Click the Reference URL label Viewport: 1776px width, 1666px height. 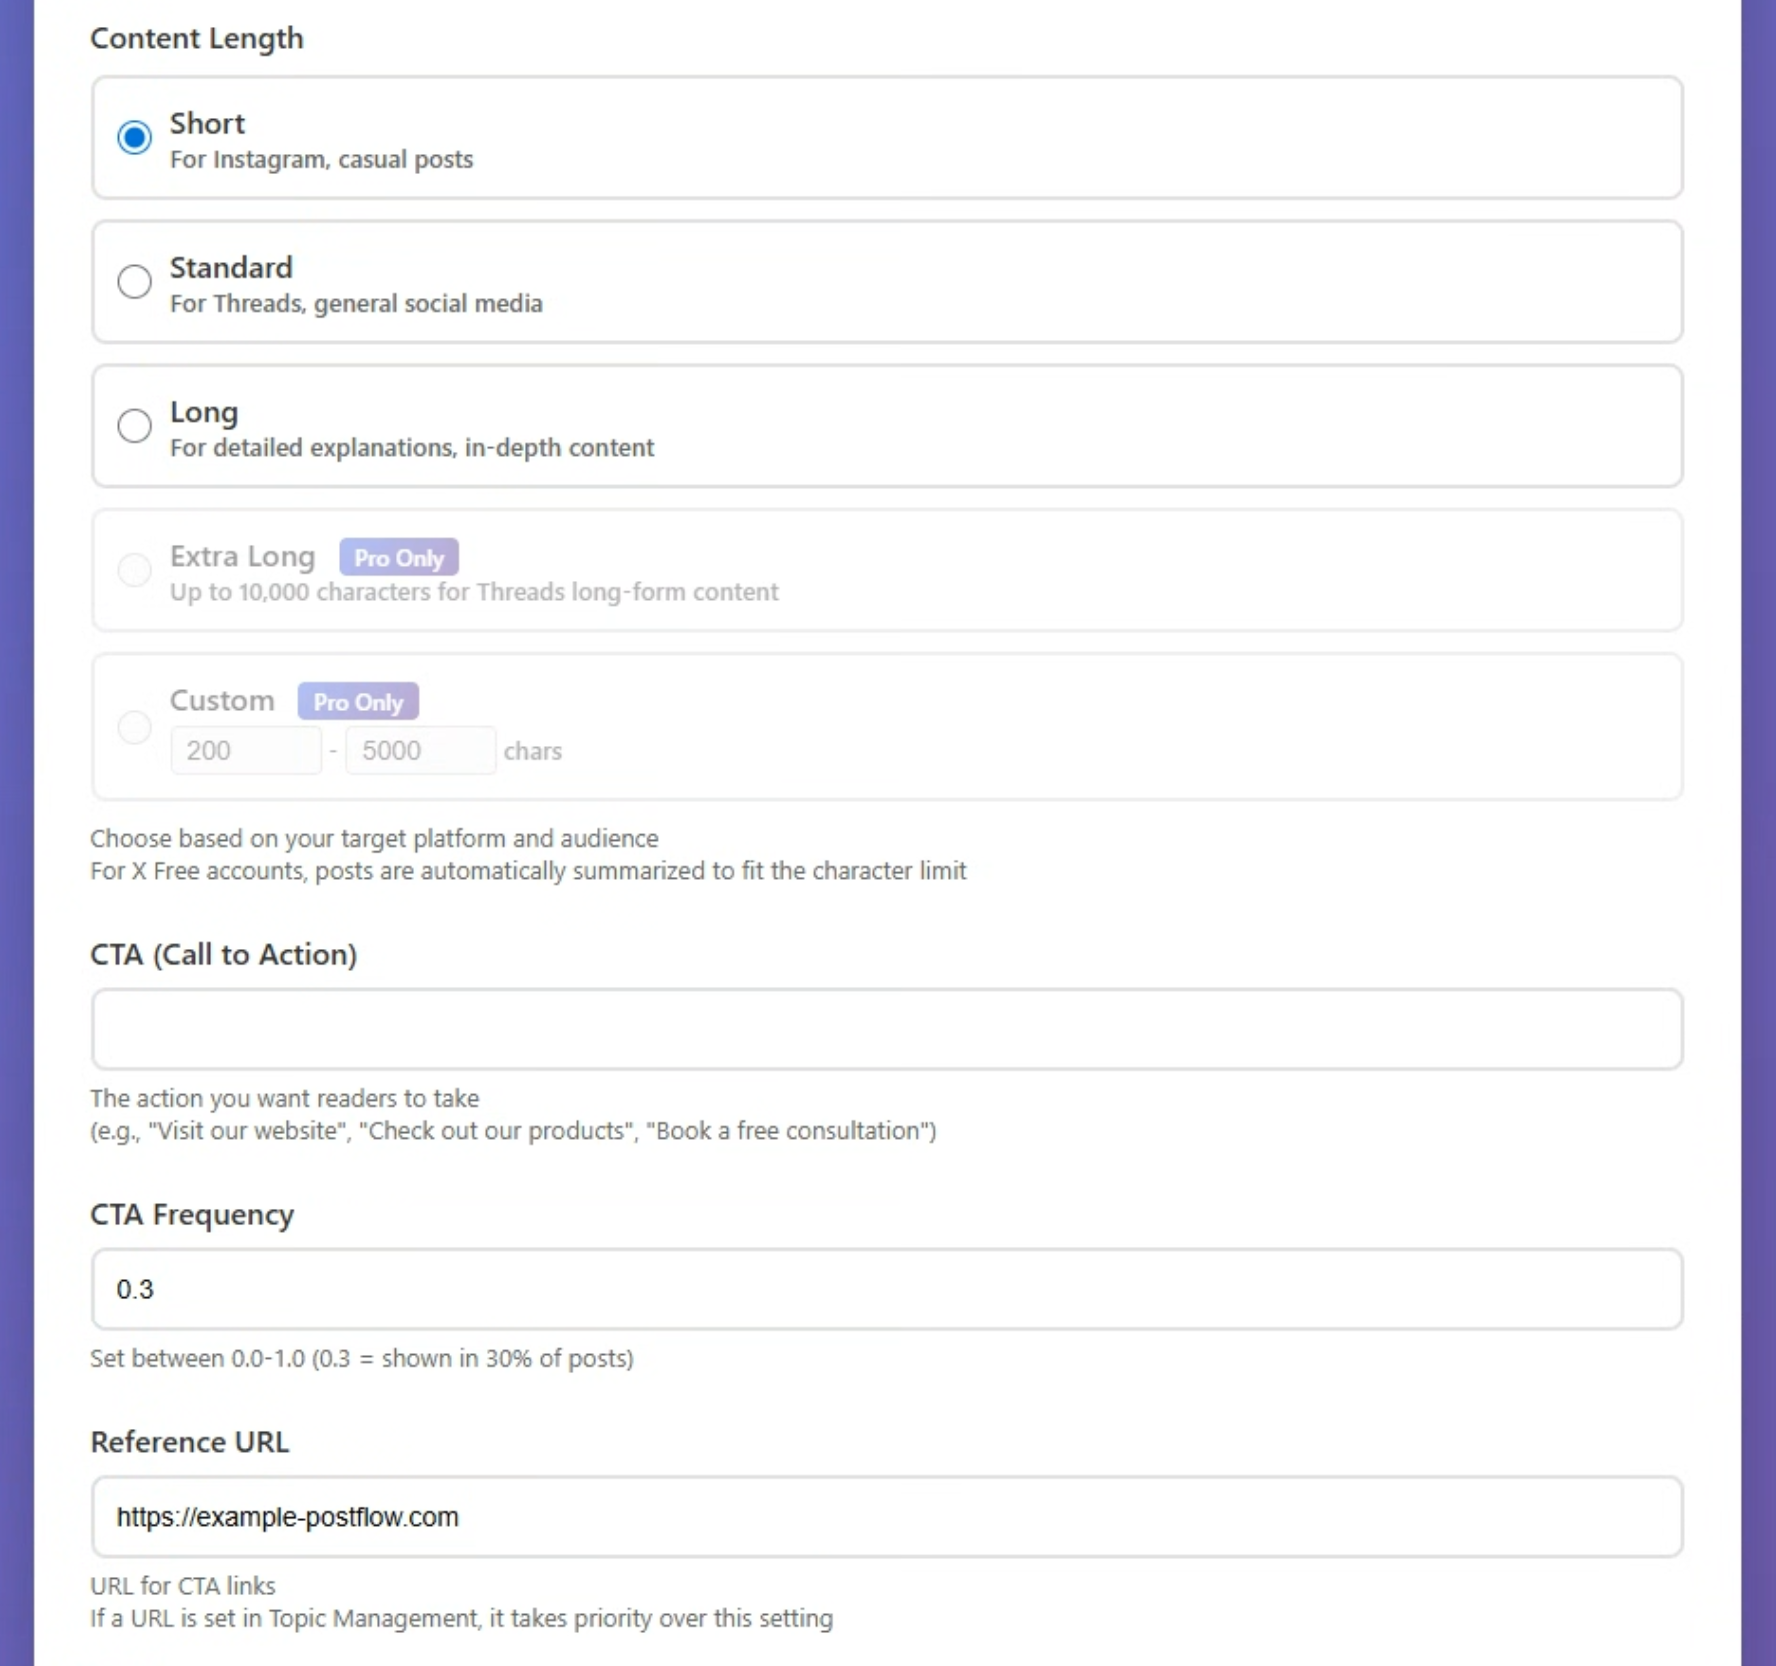coord(189,1441)
